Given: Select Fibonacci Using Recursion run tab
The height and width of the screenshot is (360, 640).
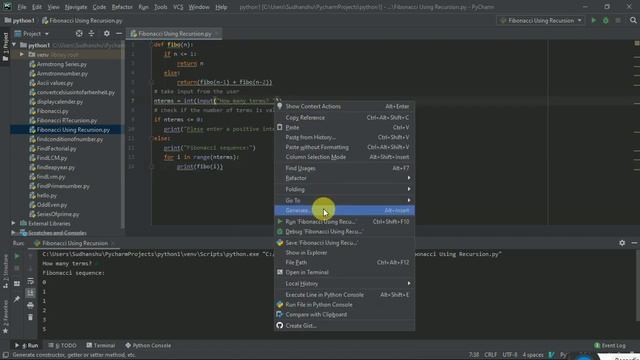Looking at the screenshot, I should (x=75, y=243).
